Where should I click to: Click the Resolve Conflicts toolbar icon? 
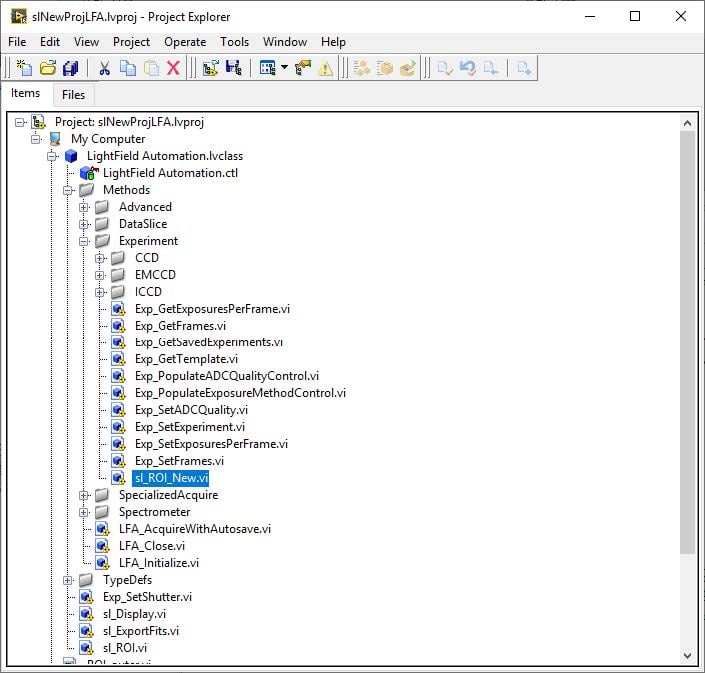(x=303, y=68)
